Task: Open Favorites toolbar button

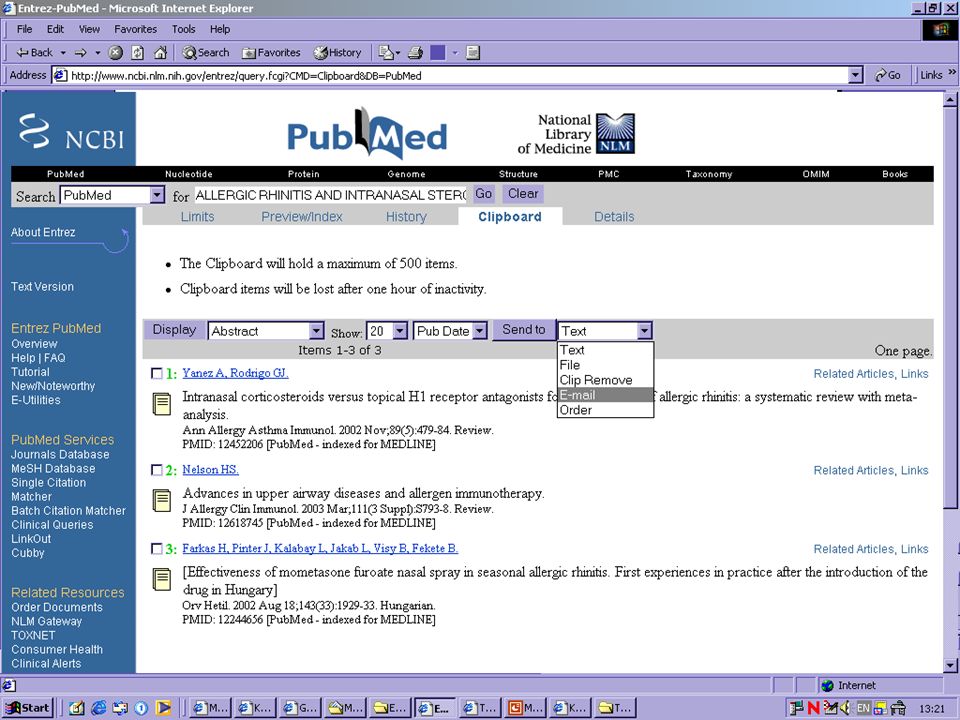Action: click(271, 53)
